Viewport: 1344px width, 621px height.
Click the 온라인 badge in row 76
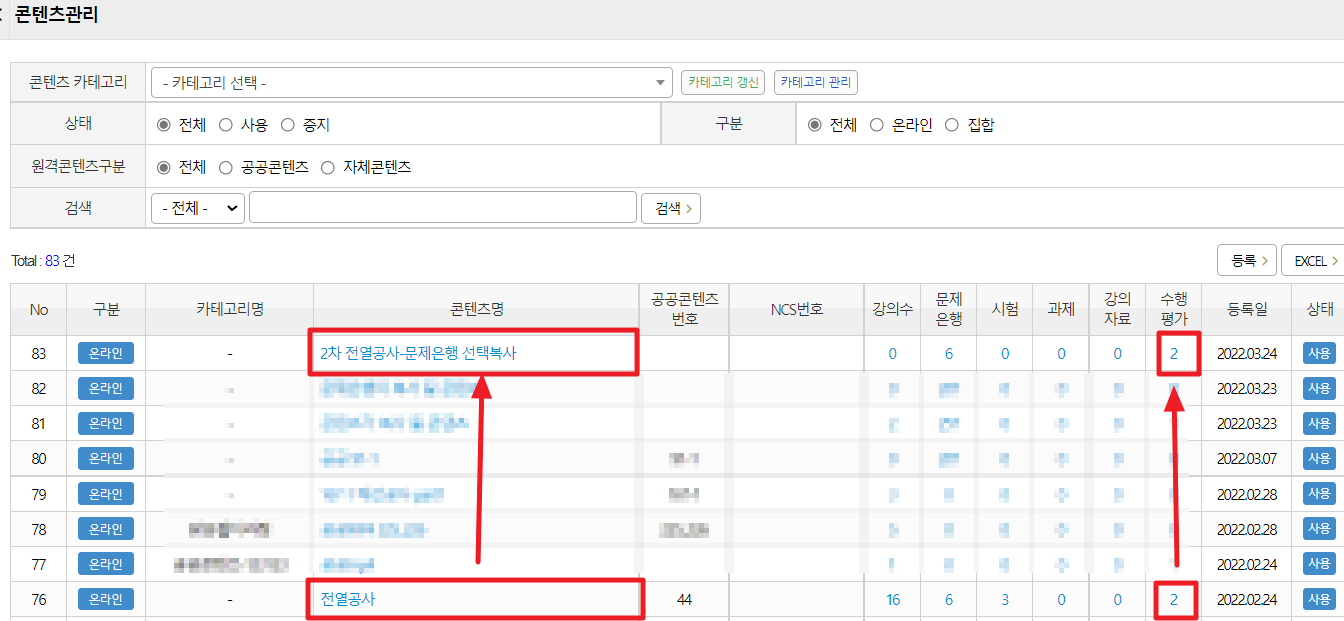(x=106, y=600)
